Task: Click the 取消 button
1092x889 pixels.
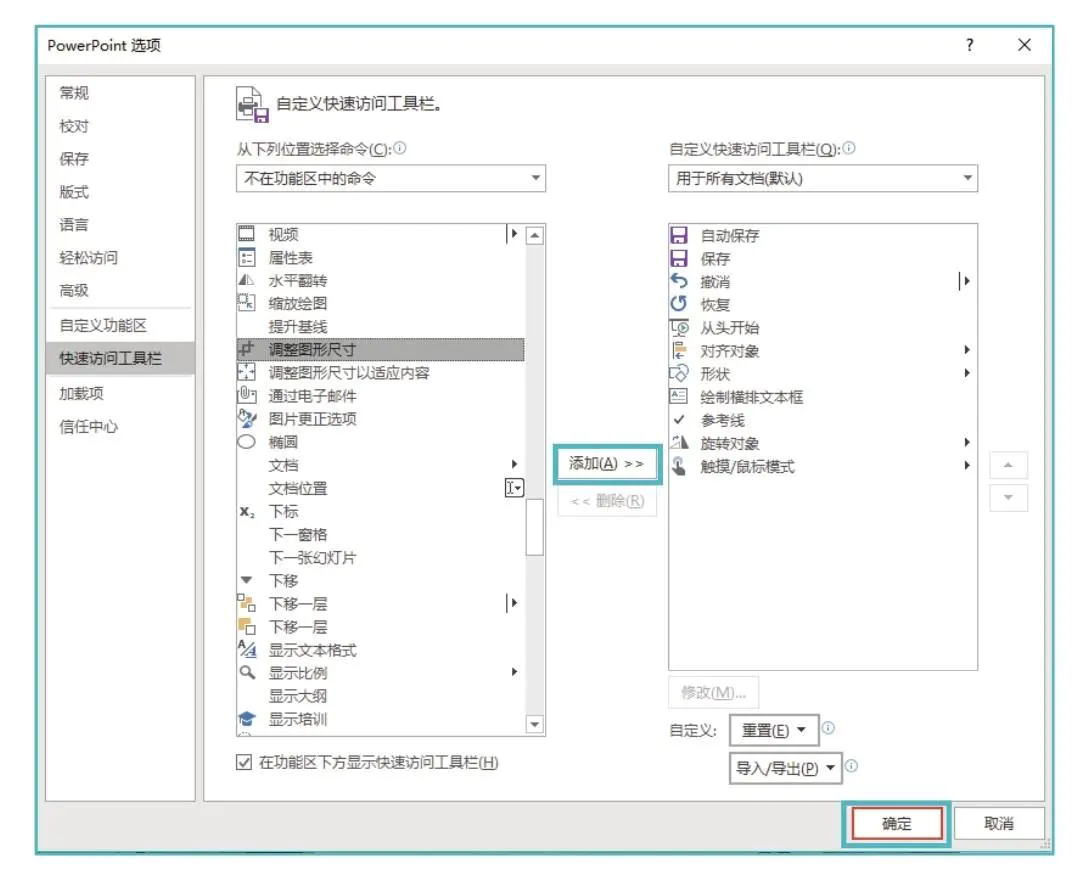Action: (999, 824)
